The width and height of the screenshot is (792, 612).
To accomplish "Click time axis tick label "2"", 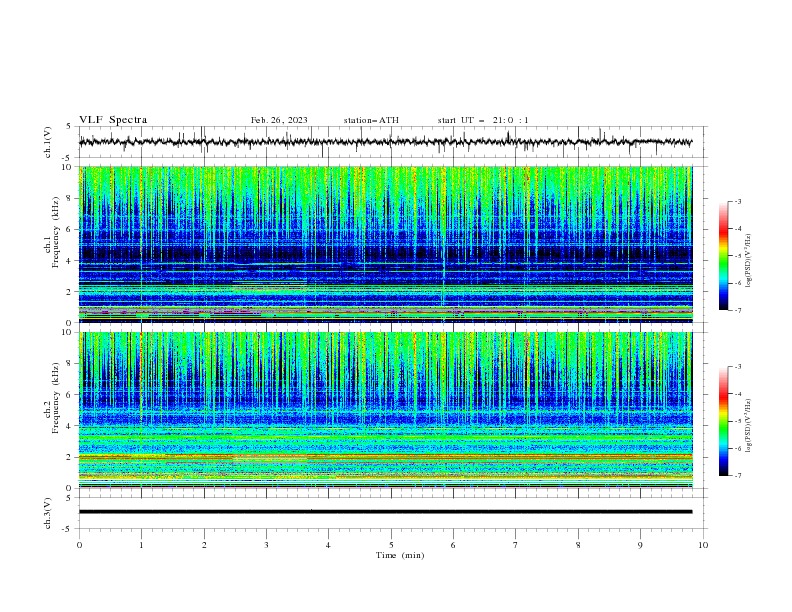I will point(204,545).
